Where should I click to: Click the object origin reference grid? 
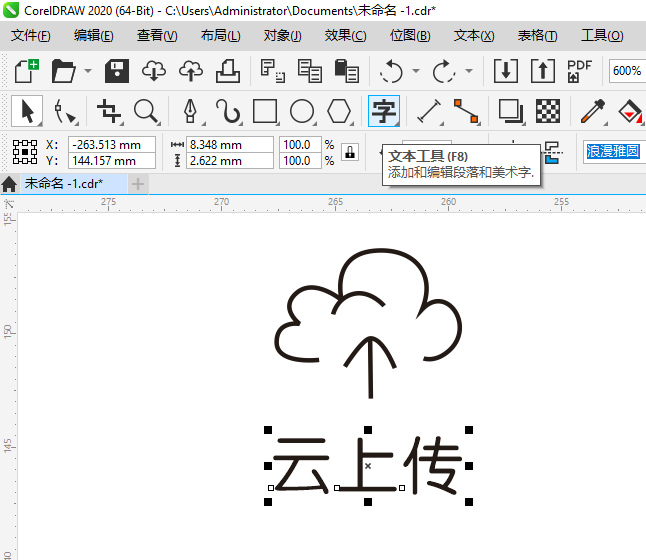[x=25, y=152]
